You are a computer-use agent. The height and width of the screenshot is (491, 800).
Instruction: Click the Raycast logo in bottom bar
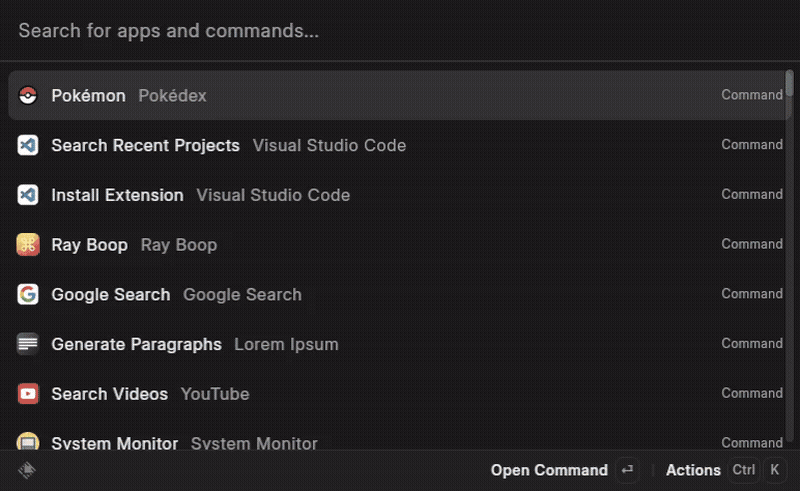(x=27, y=470)
